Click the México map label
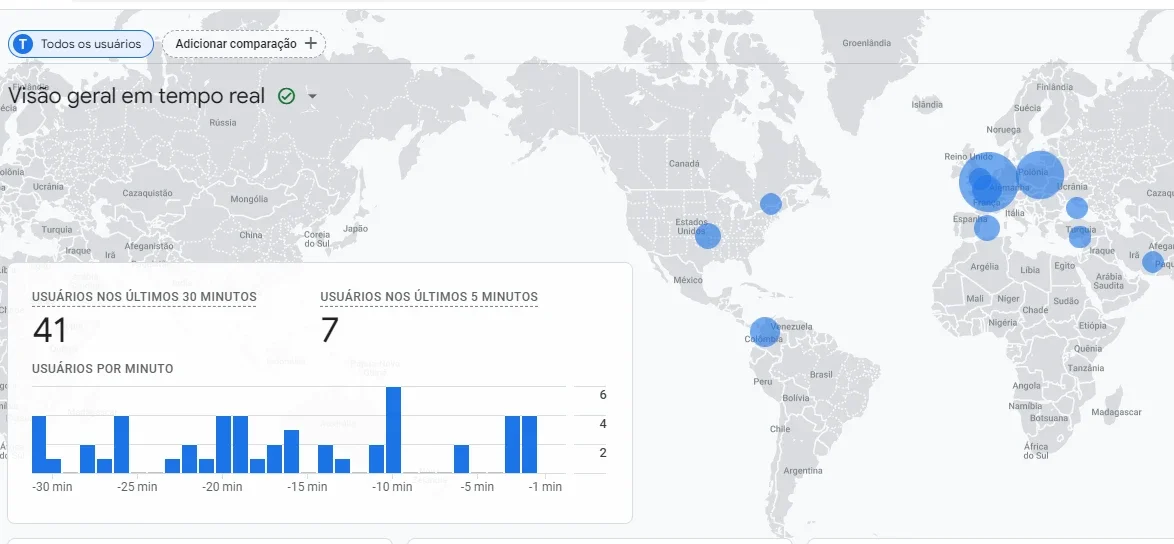Screen dimensions: 1174x544 688,280
